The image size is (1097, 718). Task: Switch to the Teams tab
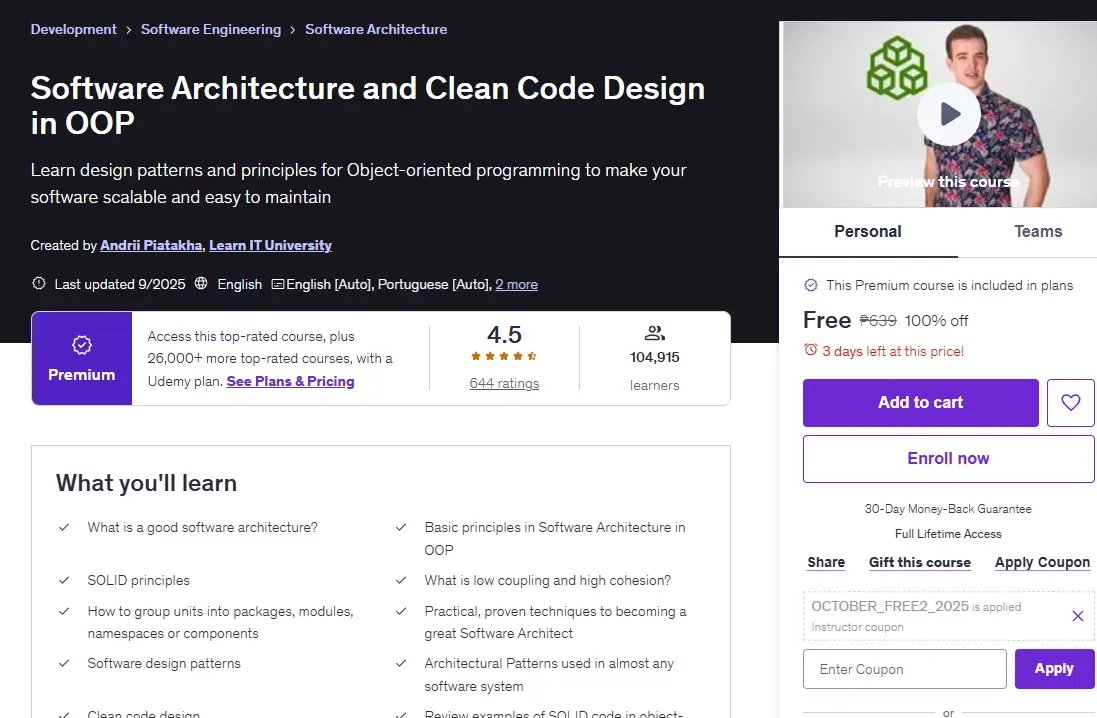1038,232
